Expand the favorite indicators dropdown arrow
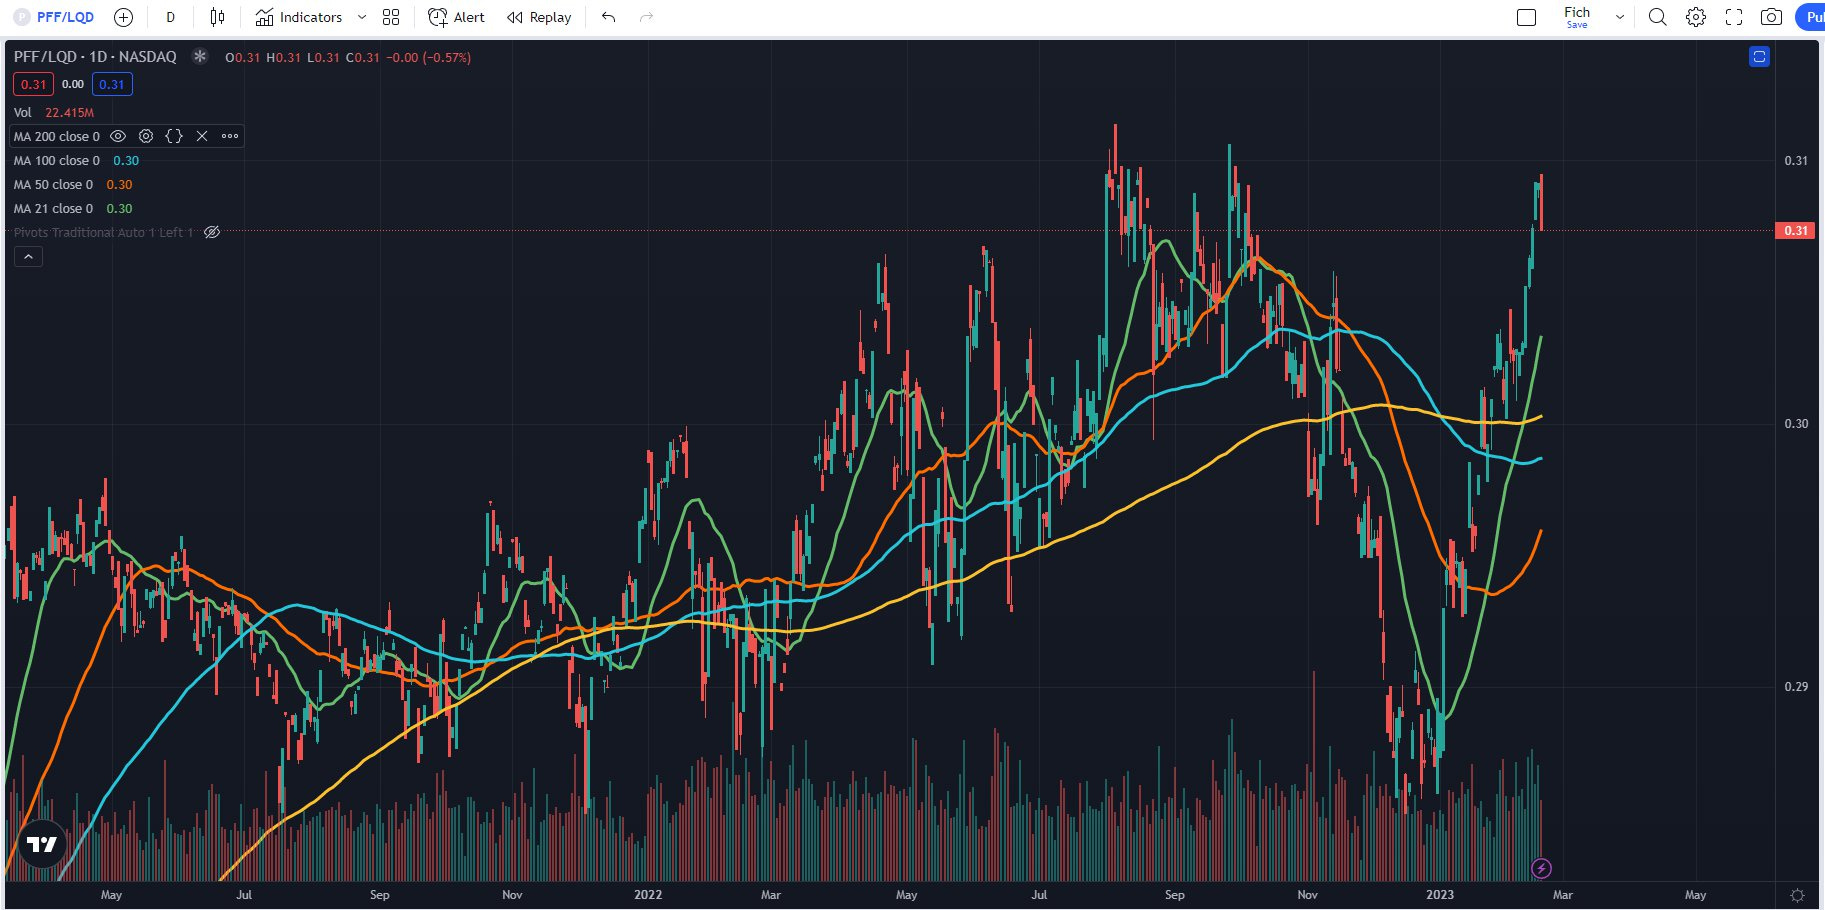 point(362,17)
